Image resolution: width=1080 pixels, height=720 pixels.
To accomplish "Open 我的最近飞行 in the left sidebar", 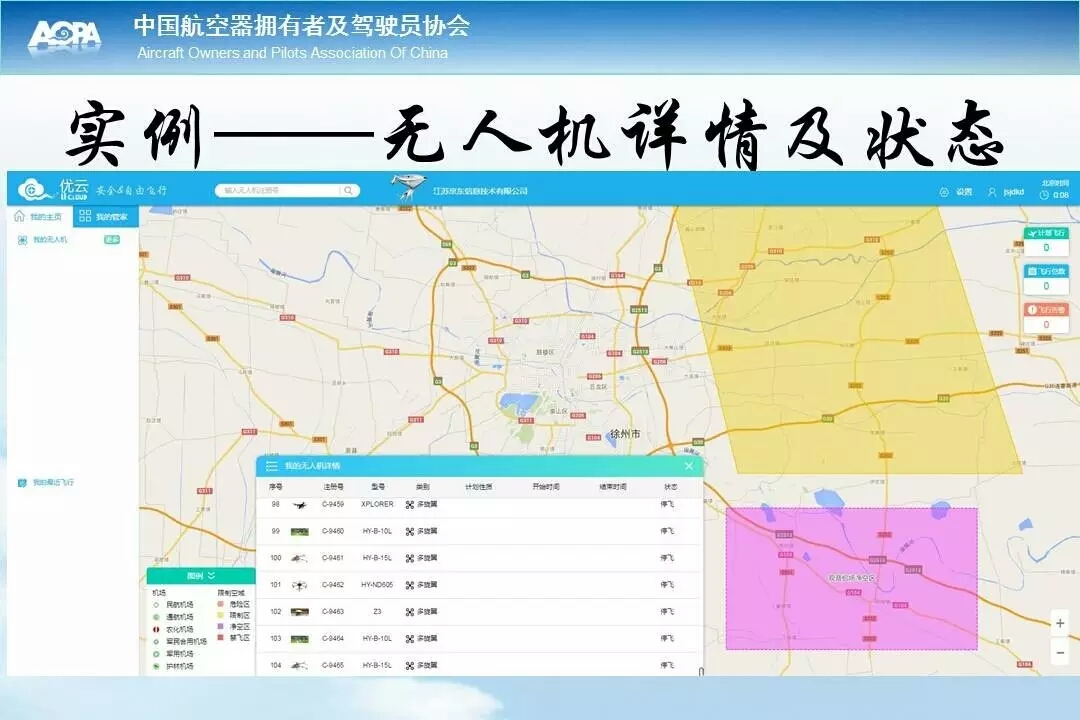I will (x=53, y=482).
